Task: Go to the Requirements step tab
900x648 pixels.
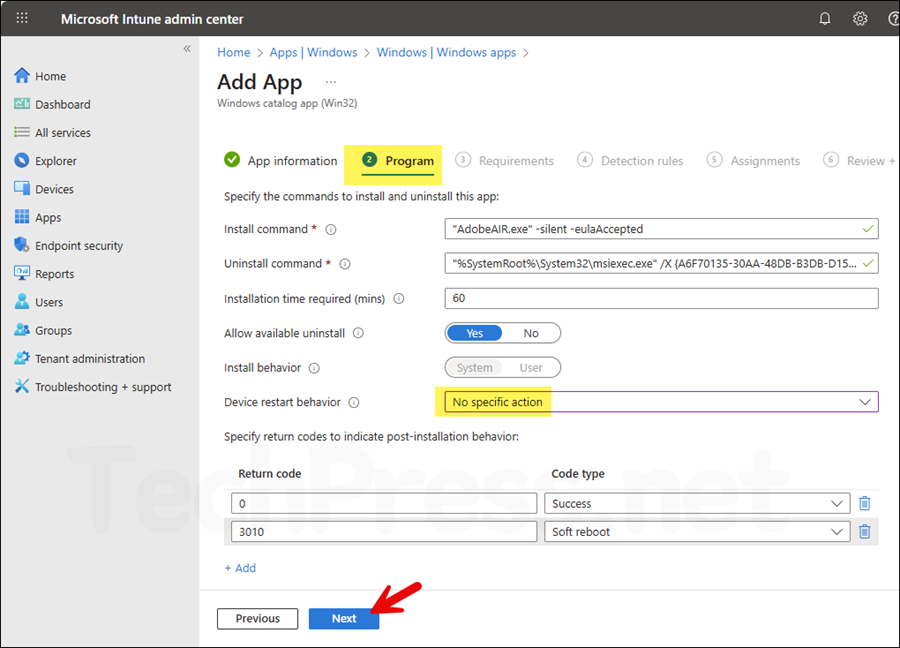Action: (x=505, y=161)
